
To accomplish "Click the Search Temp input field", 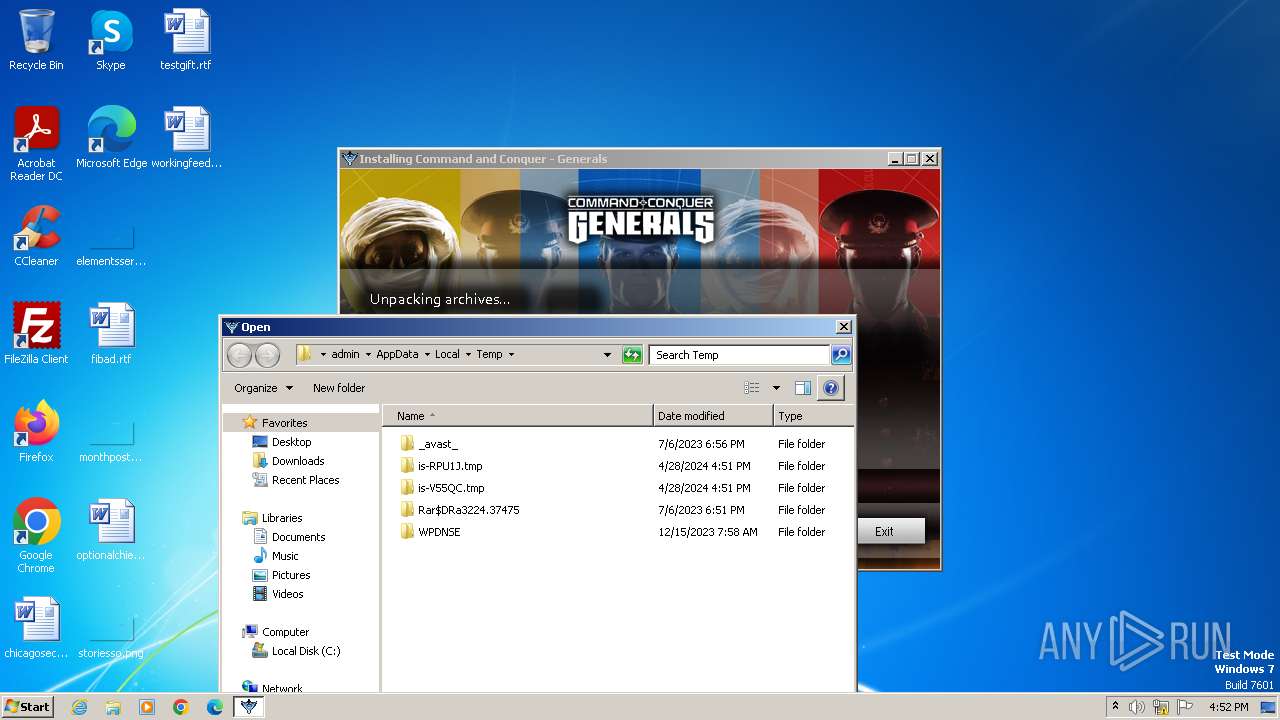I will click(739, 355).
